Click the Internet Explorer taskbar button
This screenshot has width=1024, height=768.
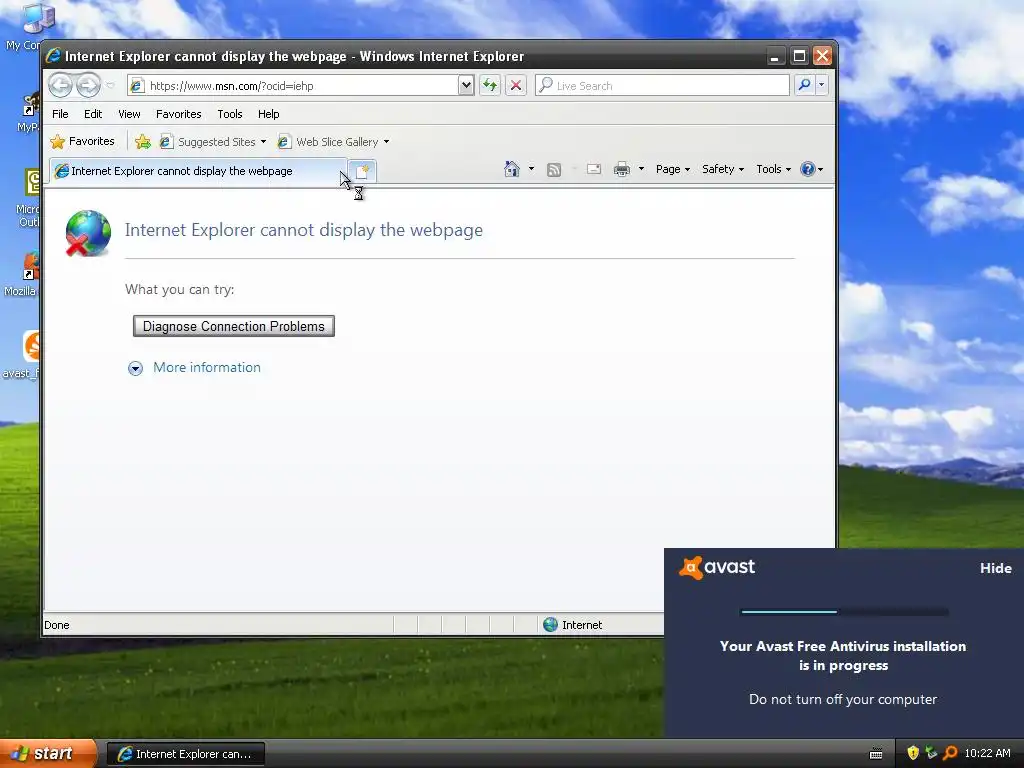coord(185,754)
